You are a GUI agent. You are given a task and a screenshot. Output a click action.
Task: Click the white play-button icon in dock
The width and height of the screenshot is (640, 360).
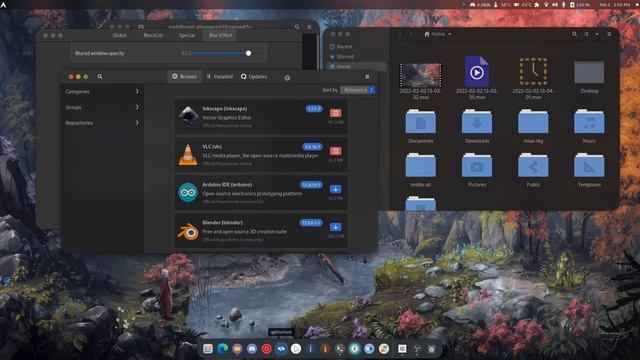[x=296, y=349]
